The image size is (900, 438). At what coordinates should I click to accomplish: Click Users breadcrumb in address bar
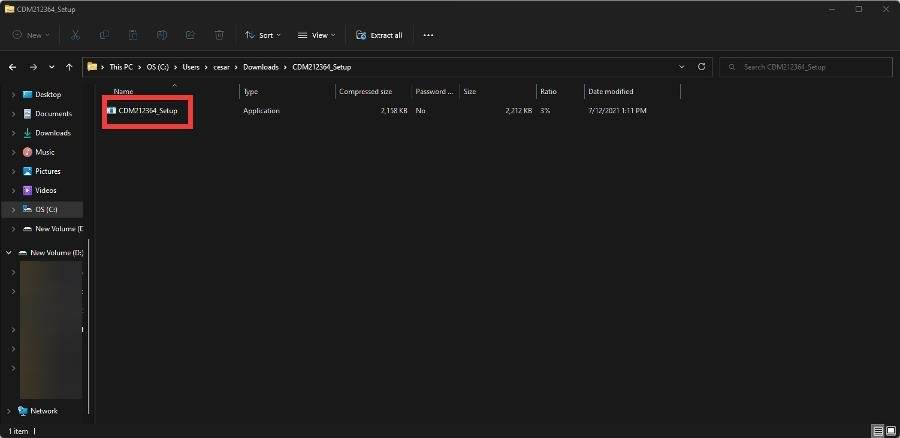click(191, 67)
